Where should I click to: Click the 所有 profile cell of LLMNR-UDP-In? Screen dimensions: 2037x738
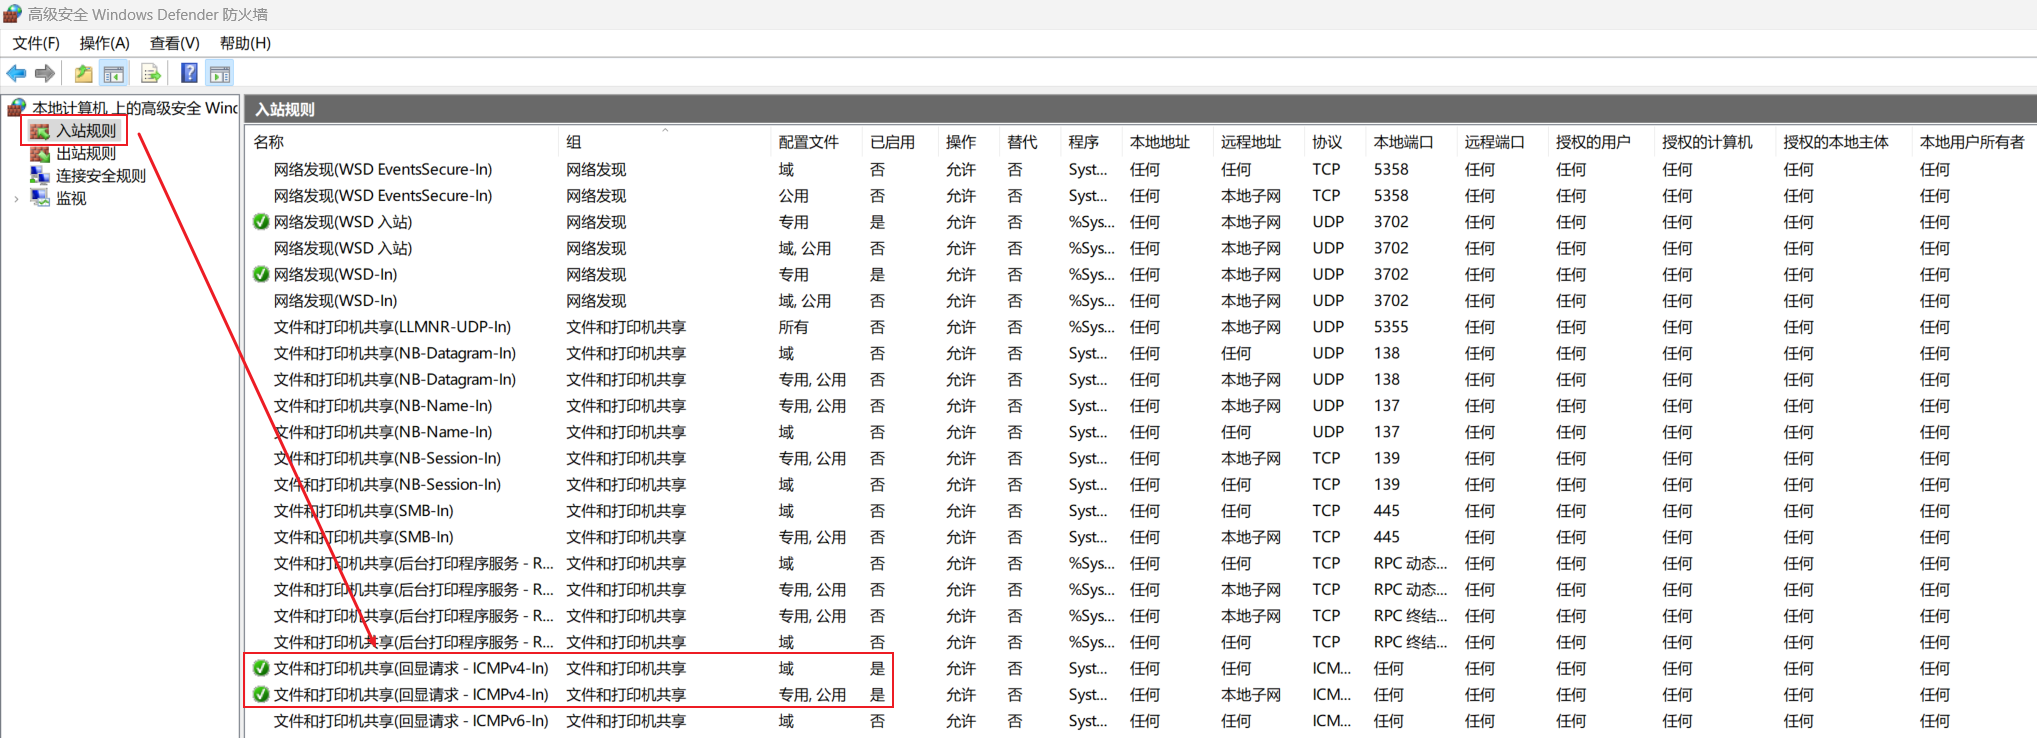(794, 327)
